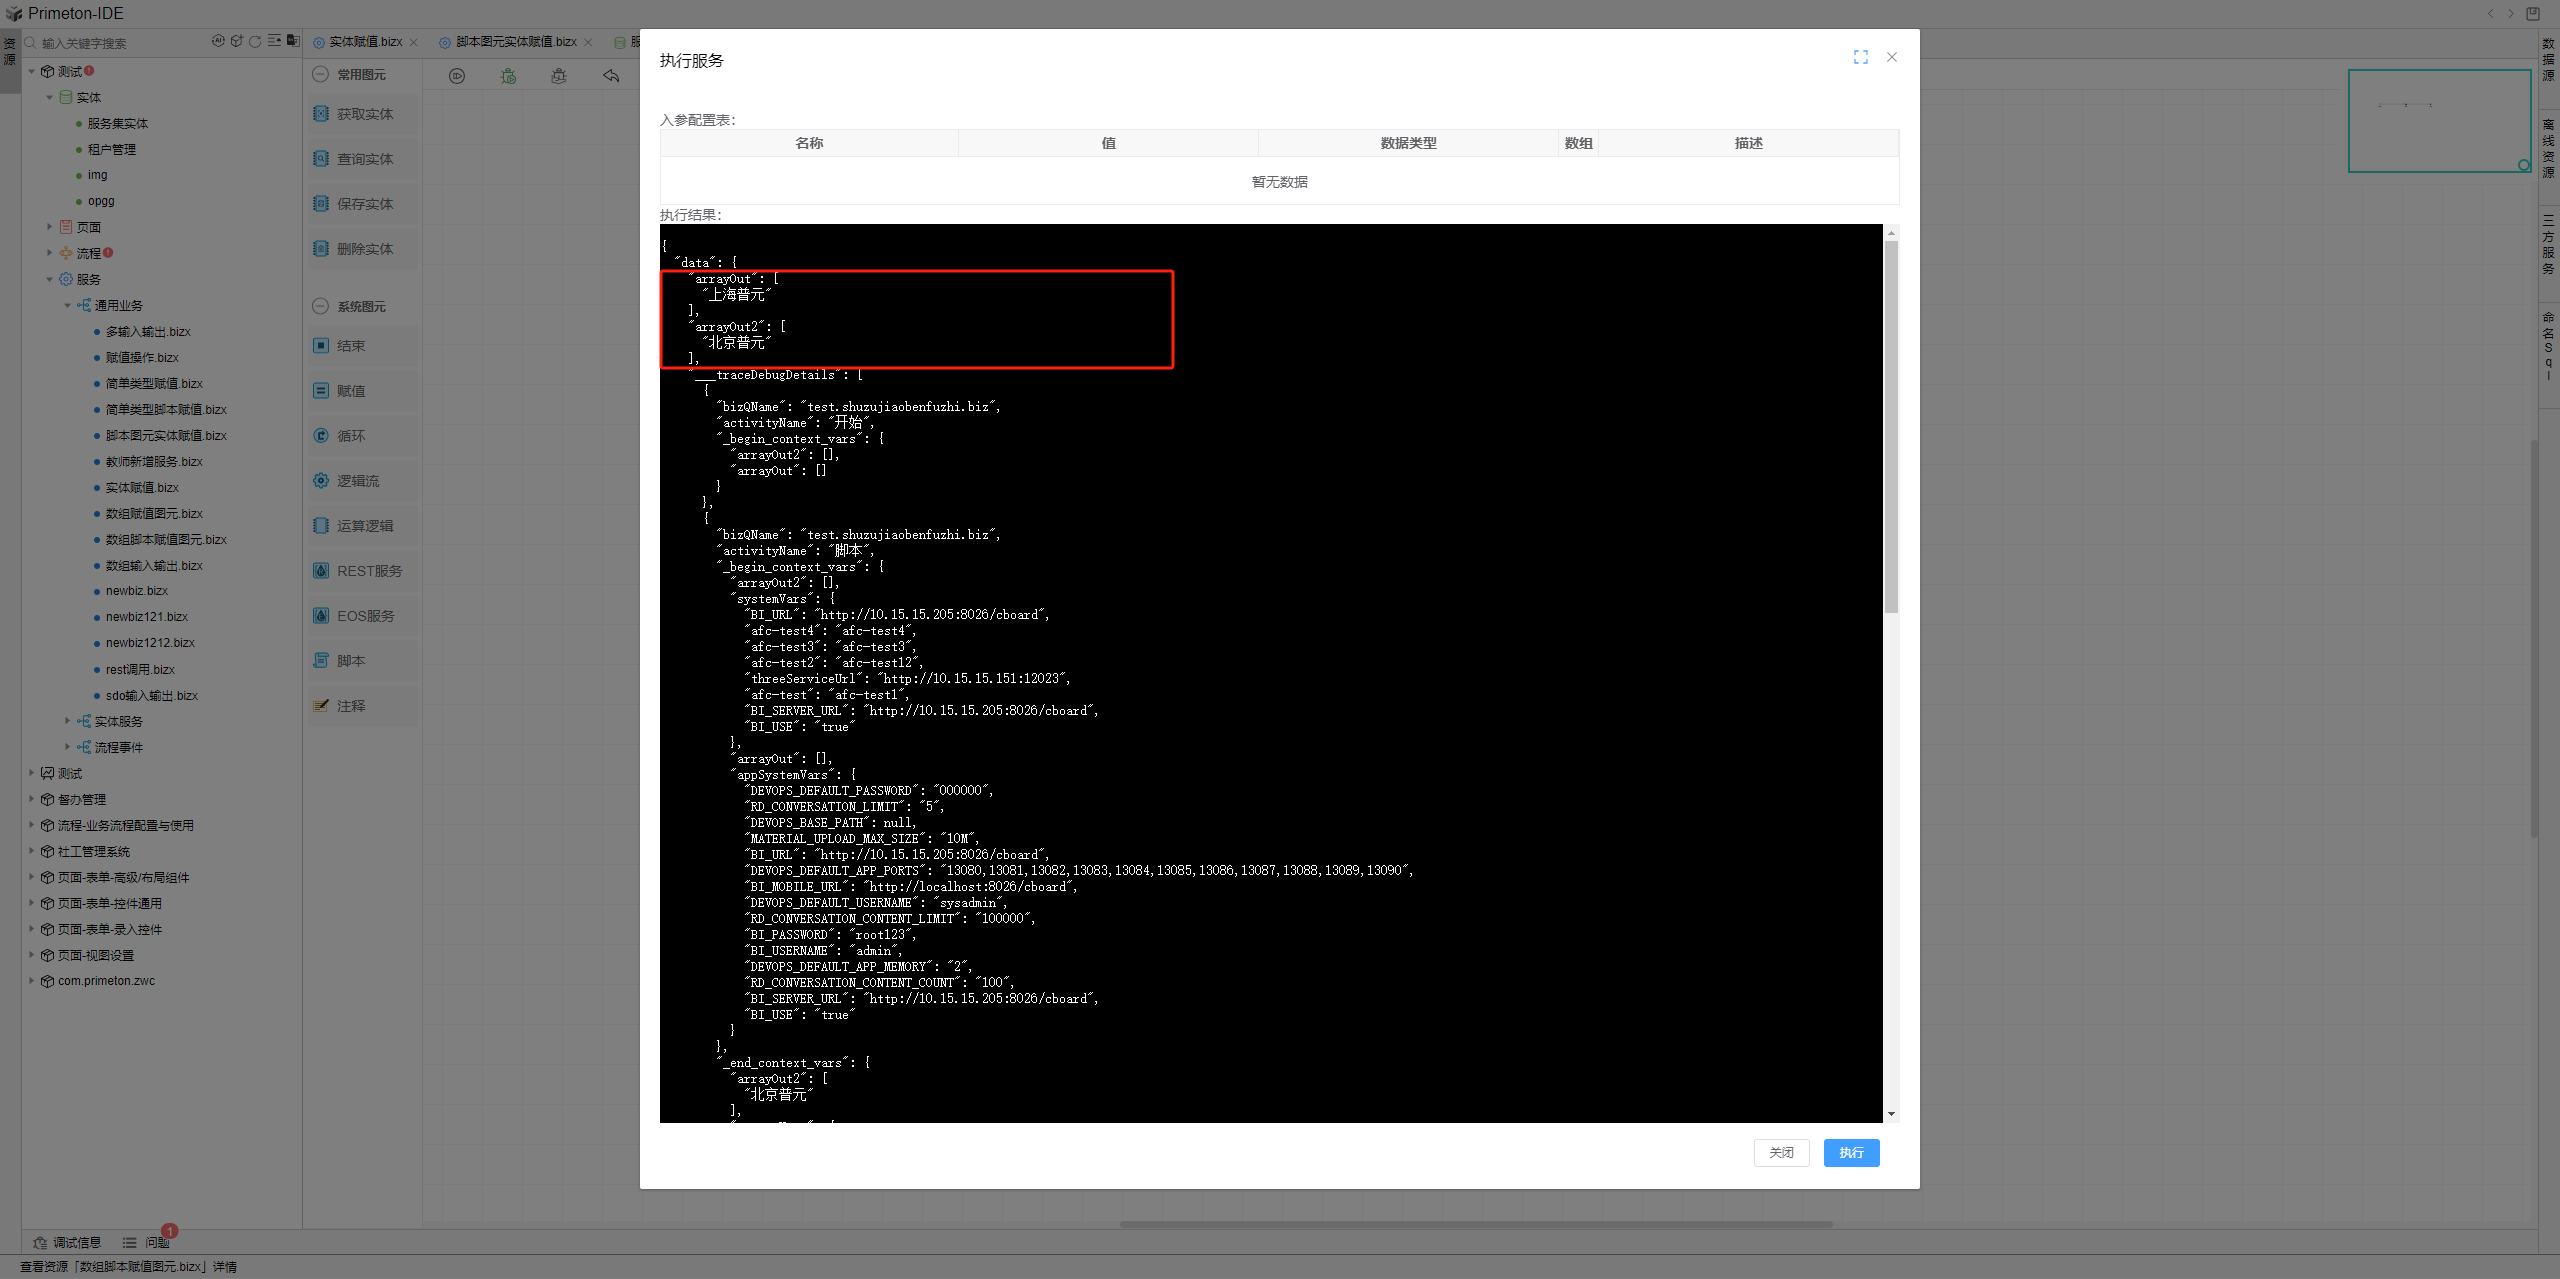Expand the 页面 tree node
Image resolution: width=2560 pixels, height=1279 pixels.
click(x=49, y=227)
